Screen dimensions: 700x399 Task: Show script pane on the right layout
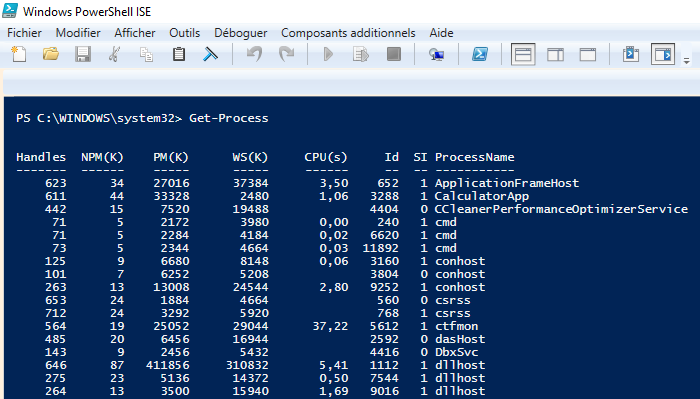coord(555,54)
